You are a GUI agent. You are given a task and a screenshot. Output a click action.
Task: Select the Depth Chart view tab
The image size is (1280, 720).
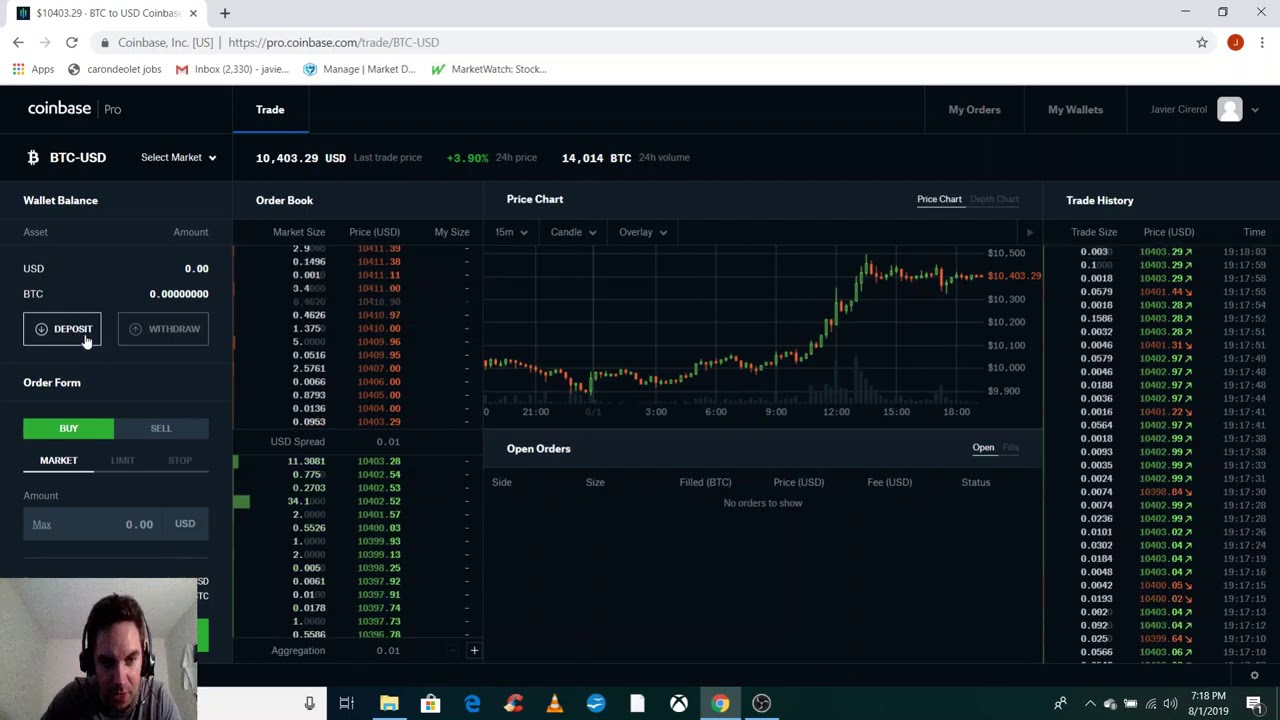[994, 199]
